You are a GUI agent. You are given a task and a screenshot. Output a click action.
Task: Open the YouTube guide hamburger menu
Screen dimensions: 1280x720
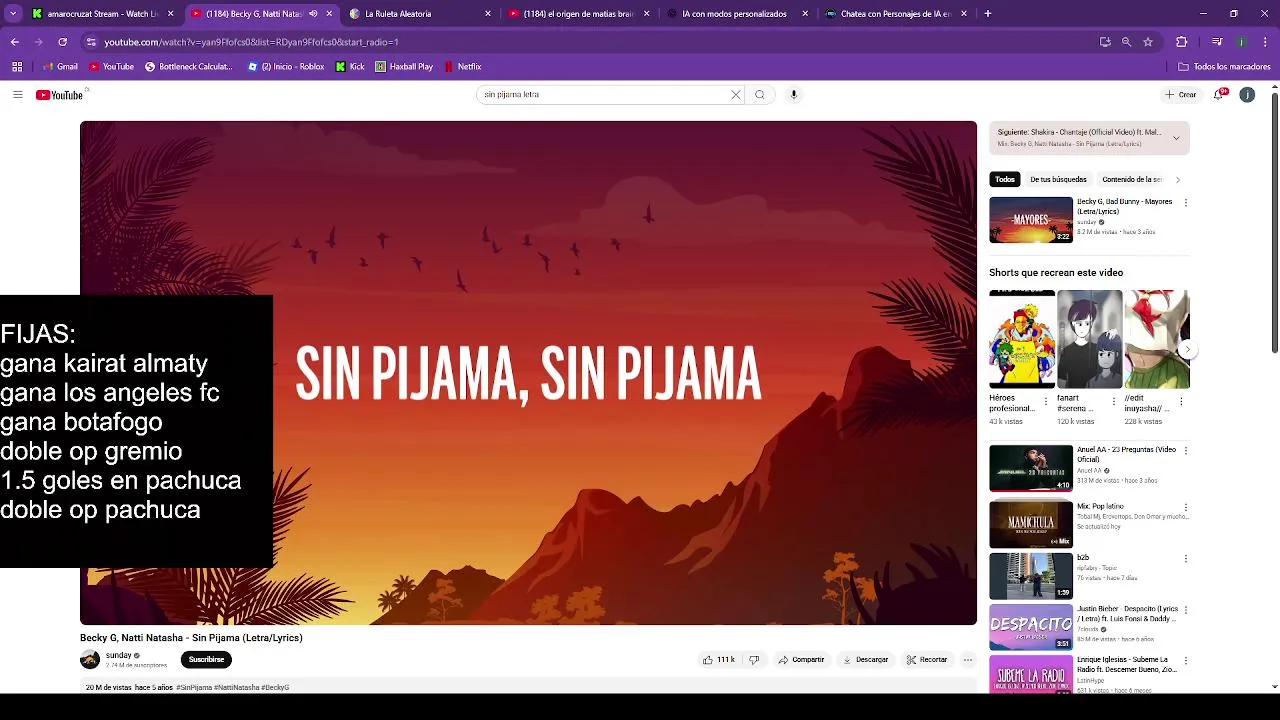coord(17,95)
